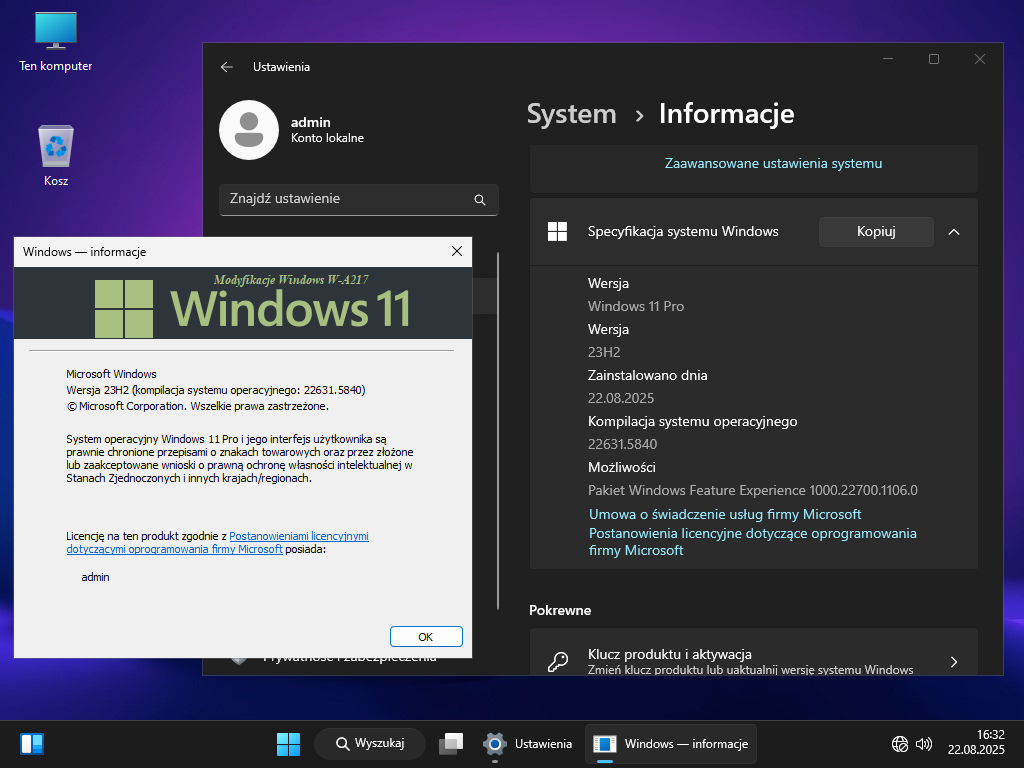This screenshot has width=1024, height=768.
Task: Open the Task View taskbar icon
Action: [451, 744]
